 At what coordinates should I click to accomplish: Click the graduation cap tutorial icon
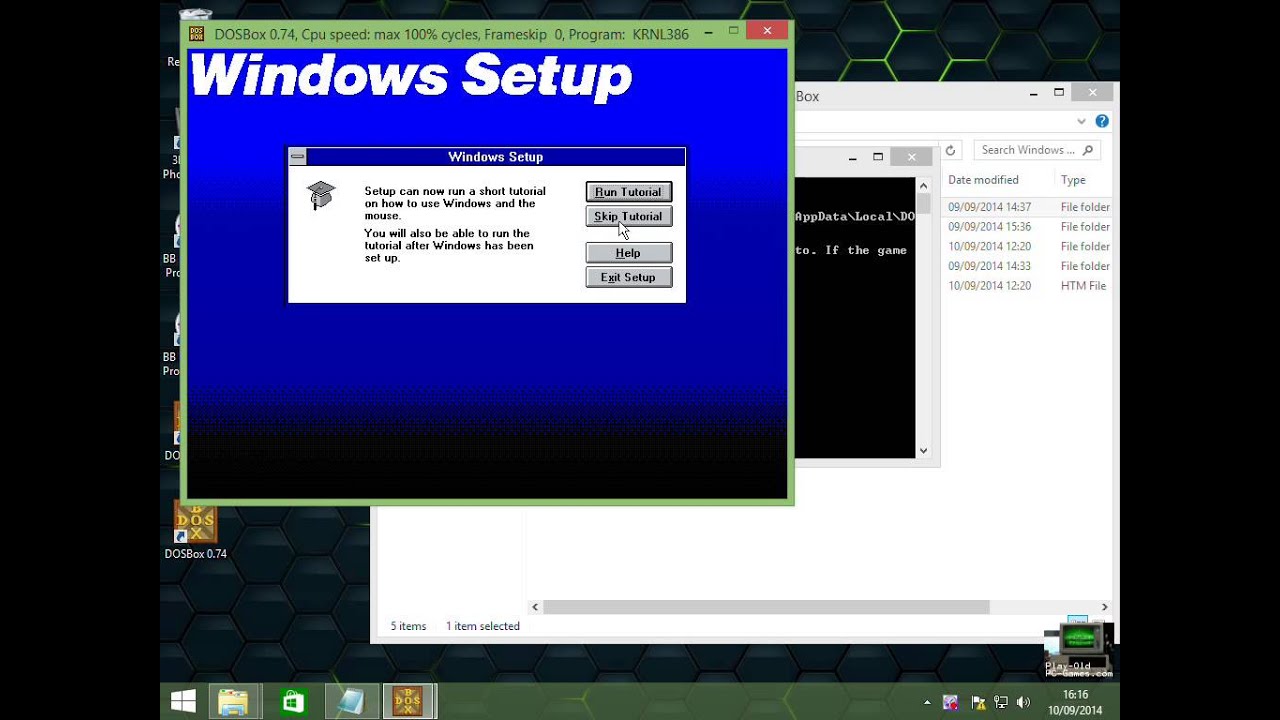tap(321, 195)
